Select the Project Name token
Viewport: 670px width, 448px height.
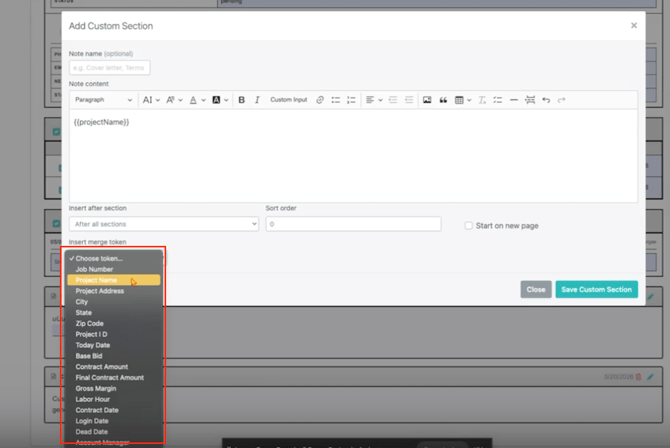coord(113,280)
